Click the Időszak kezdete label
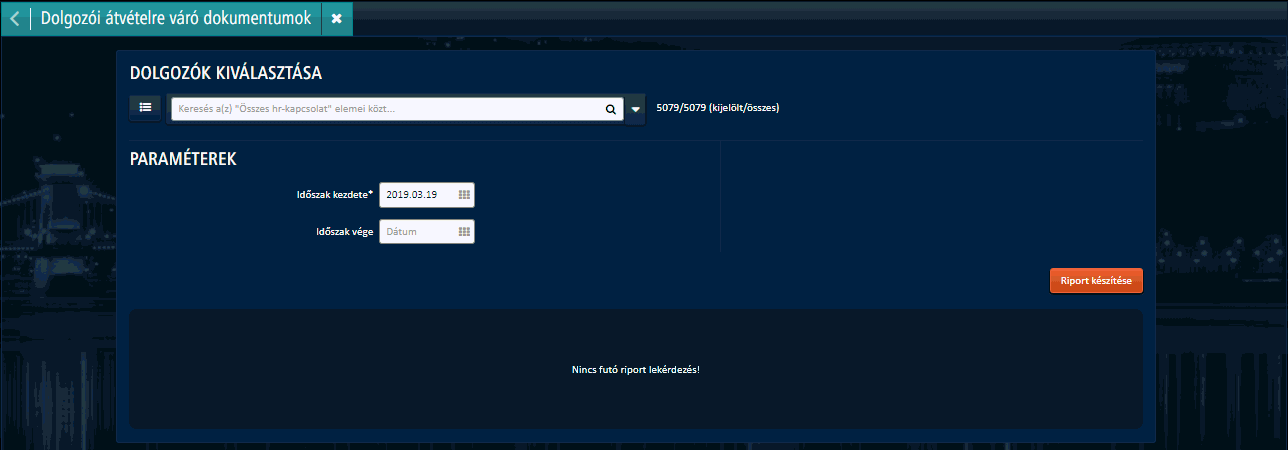 (x=328, y=195)
